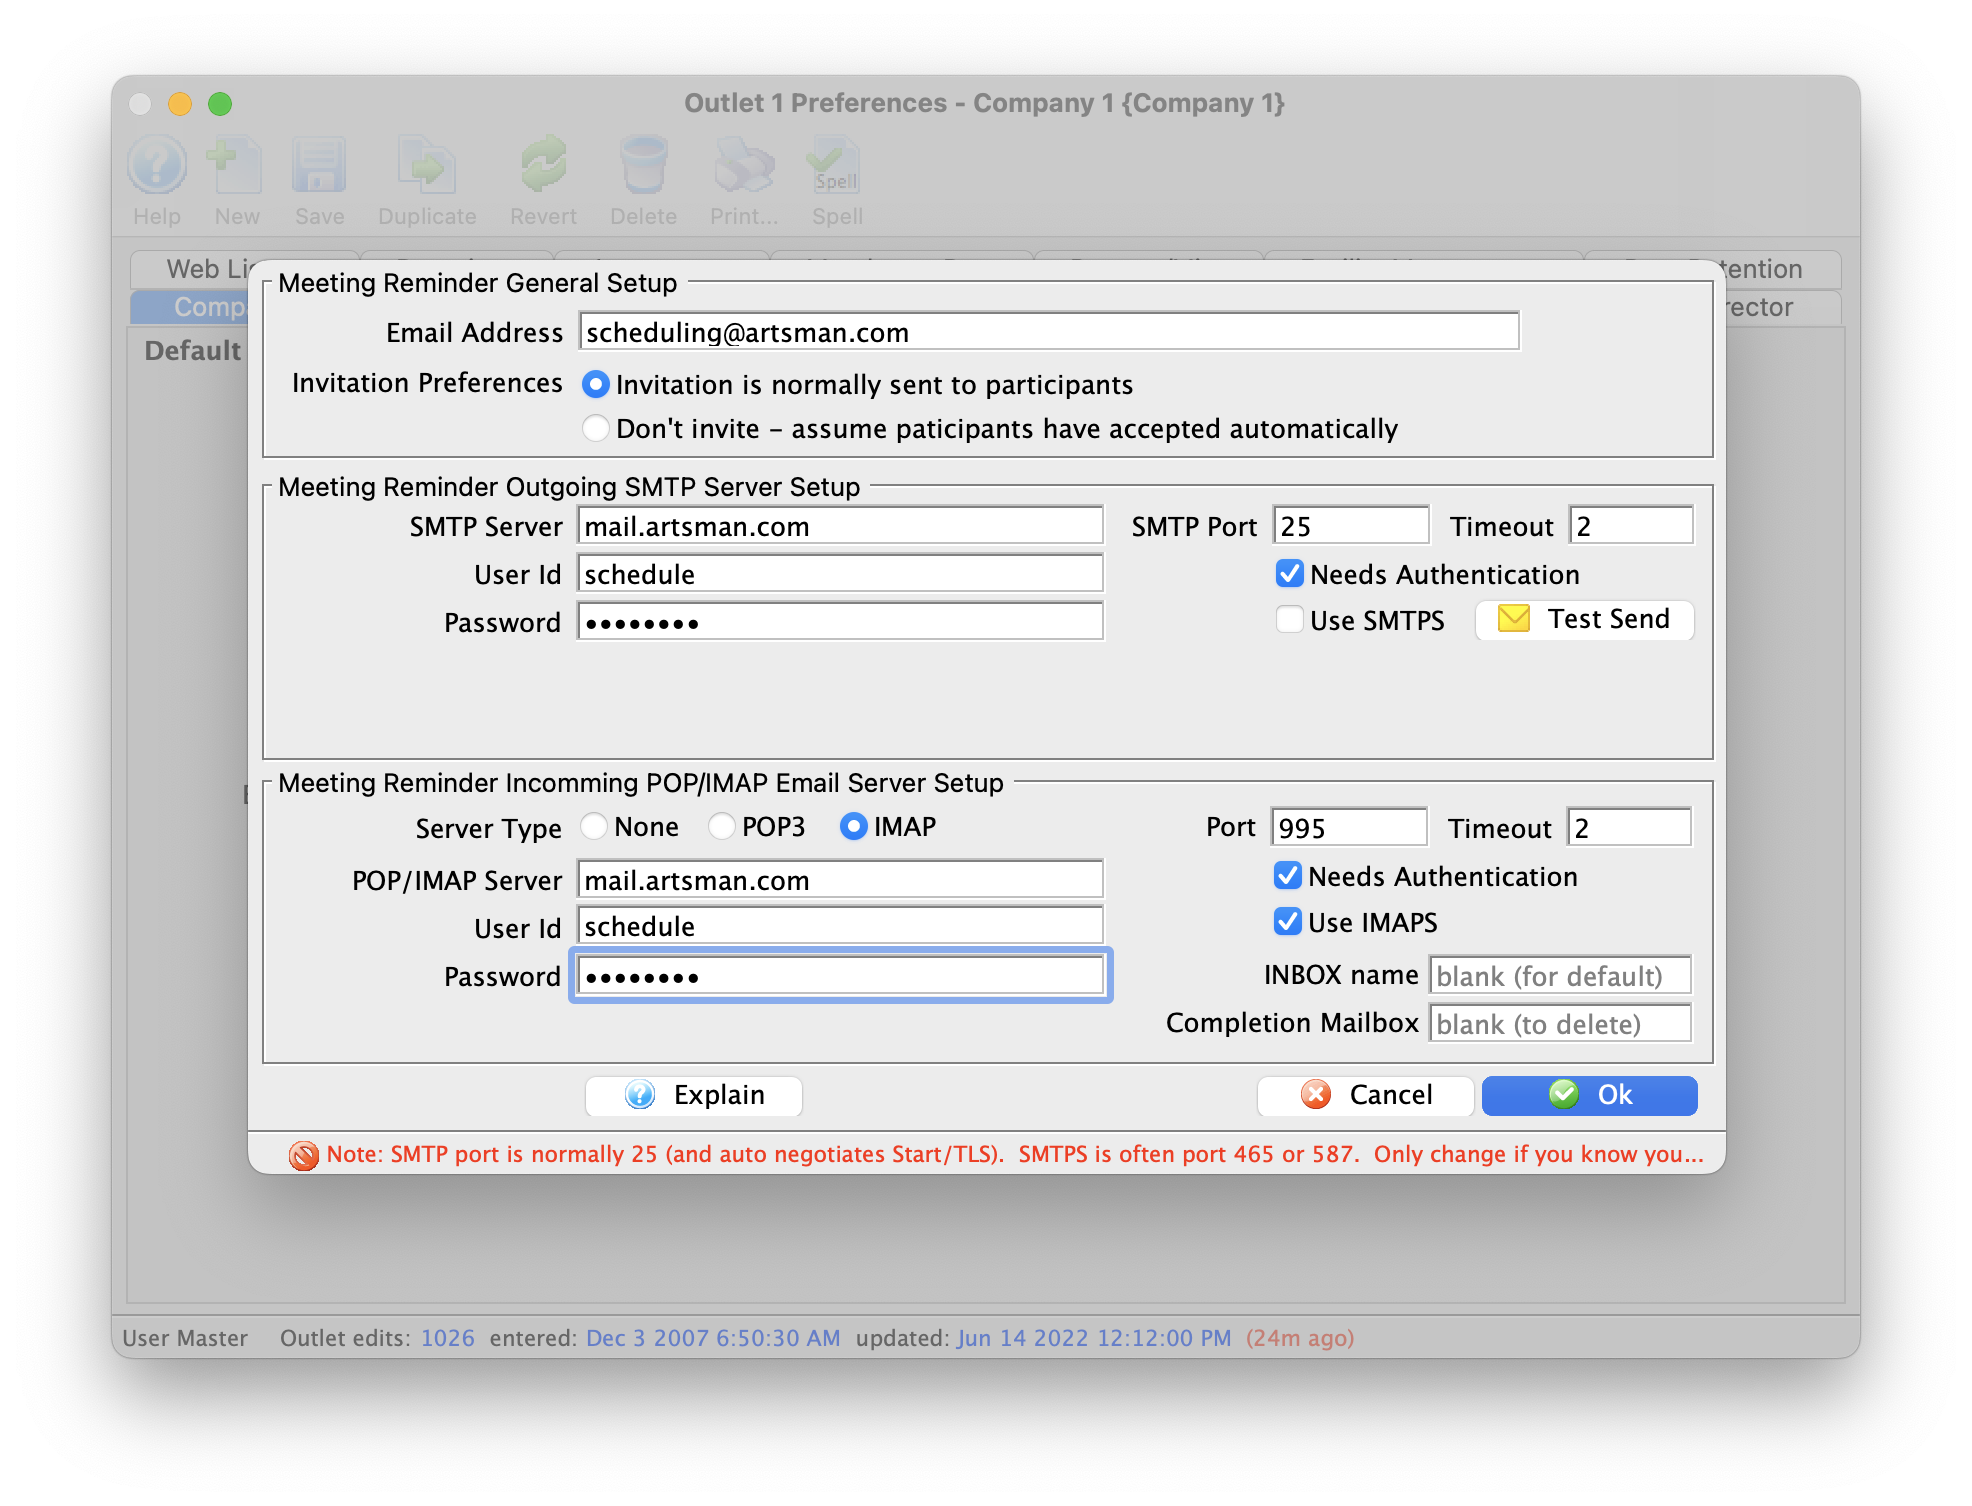Toggle the Use IMAPS checkbox

pos(1288,922)
